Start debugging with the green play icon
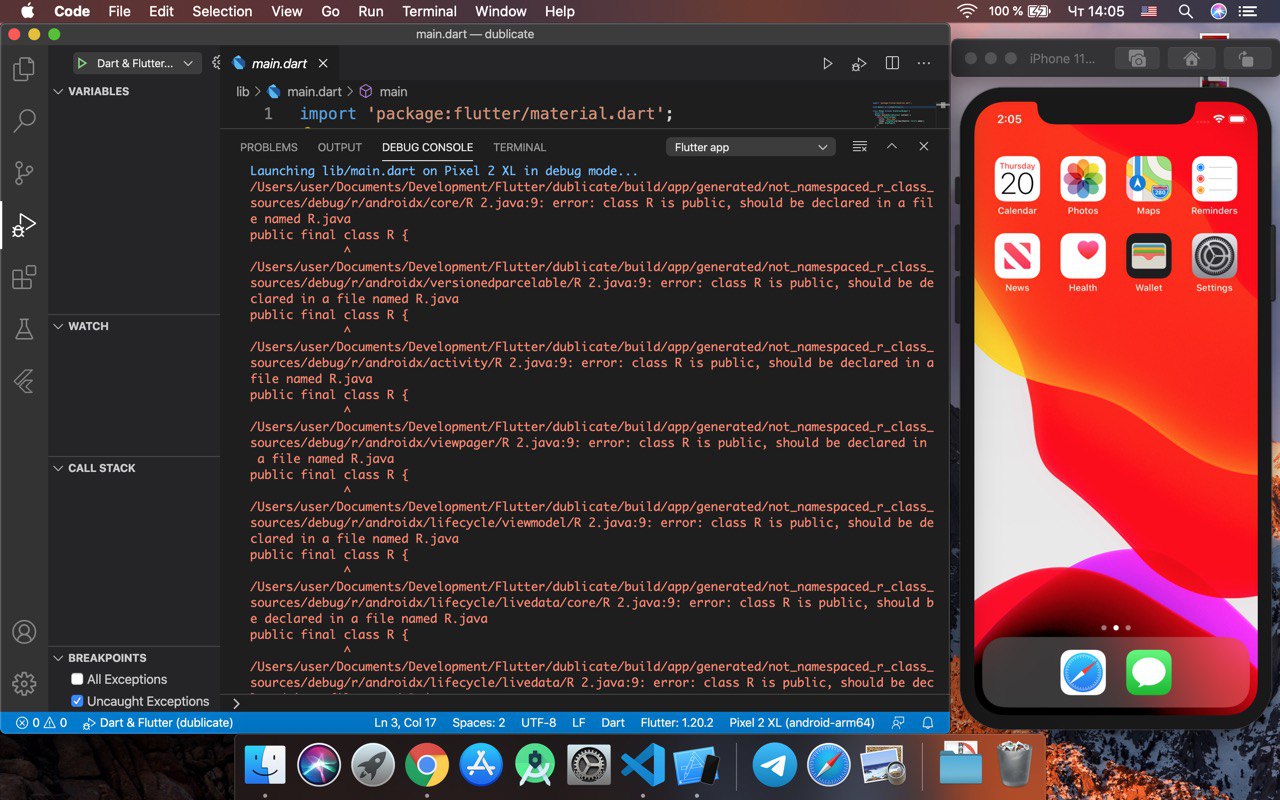The width and height of the screenshot is (1280, 800). coord(83,63)
